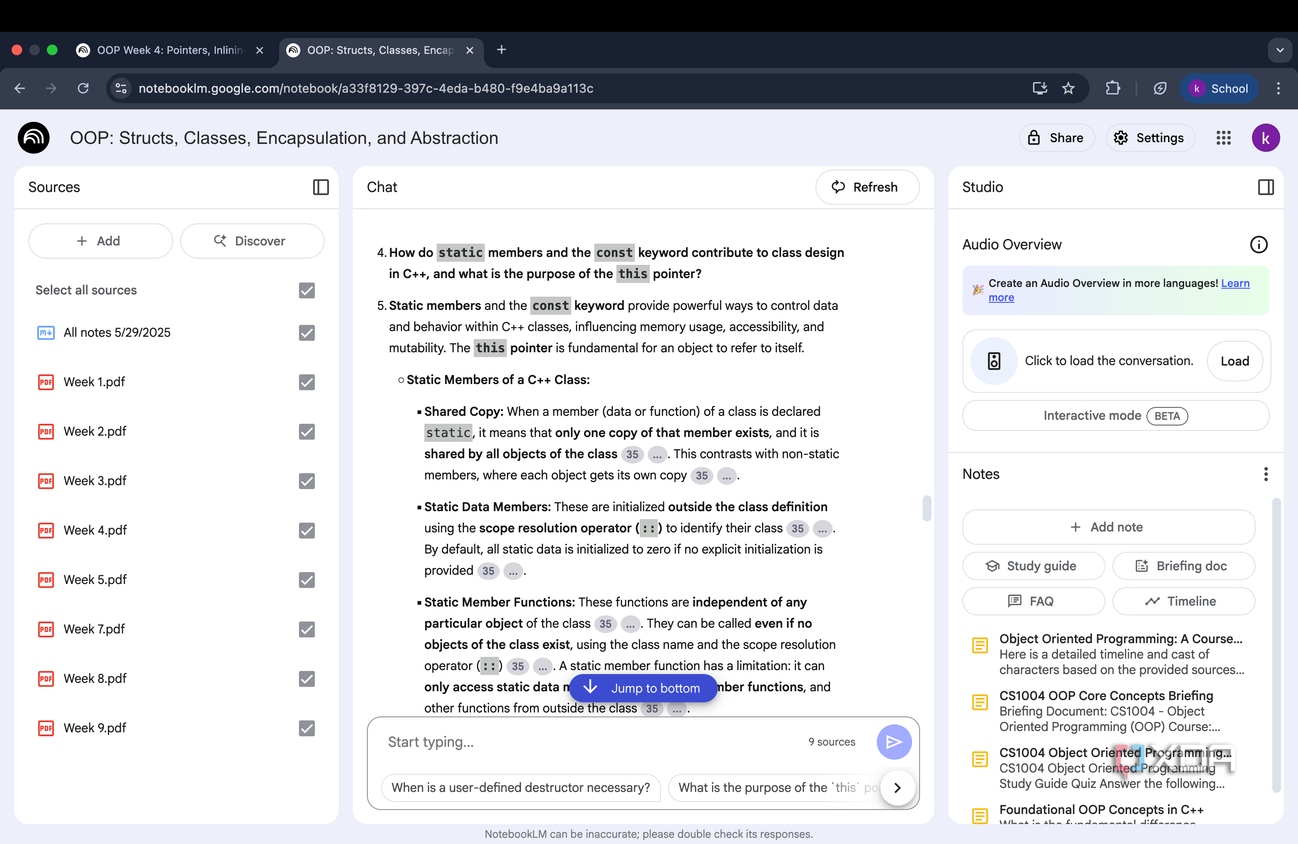Expand the tab search dropdown arrow
The image size is (1298, 844).
pyautogui.click(x=1280, y=50)
